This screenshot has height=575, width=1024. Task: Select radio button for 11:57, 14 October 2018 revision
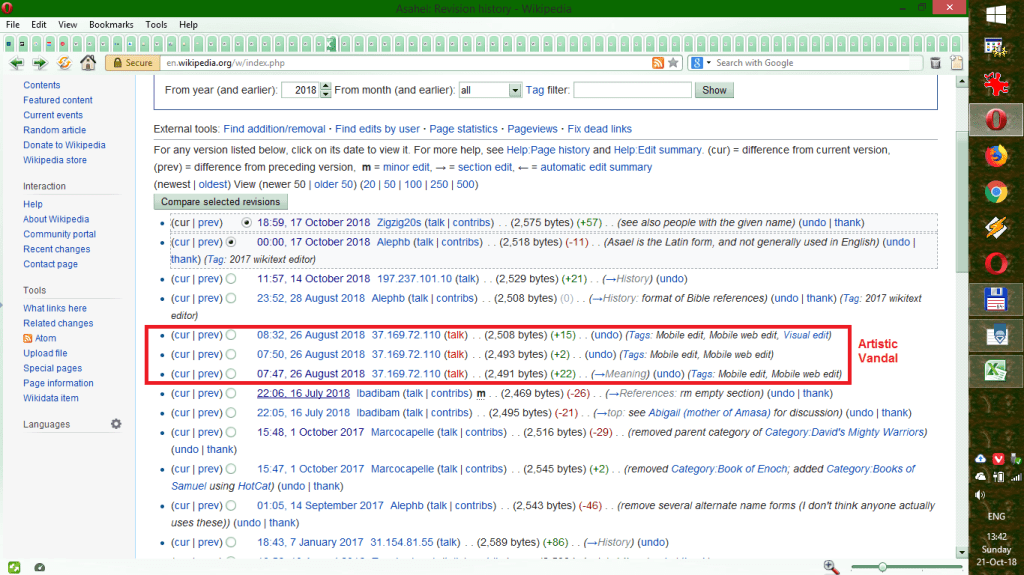(x=231, y=278)
